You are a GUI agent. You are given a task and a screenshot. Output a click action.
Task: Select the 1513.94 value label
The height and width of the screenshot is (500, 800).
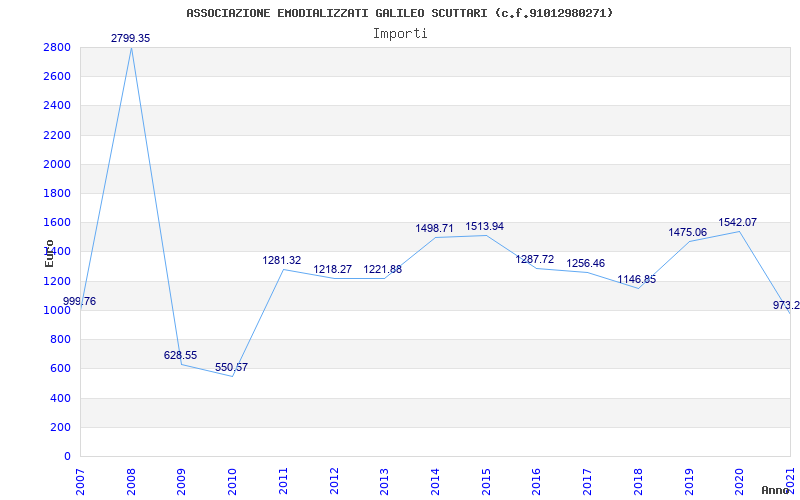coord(484,226)
